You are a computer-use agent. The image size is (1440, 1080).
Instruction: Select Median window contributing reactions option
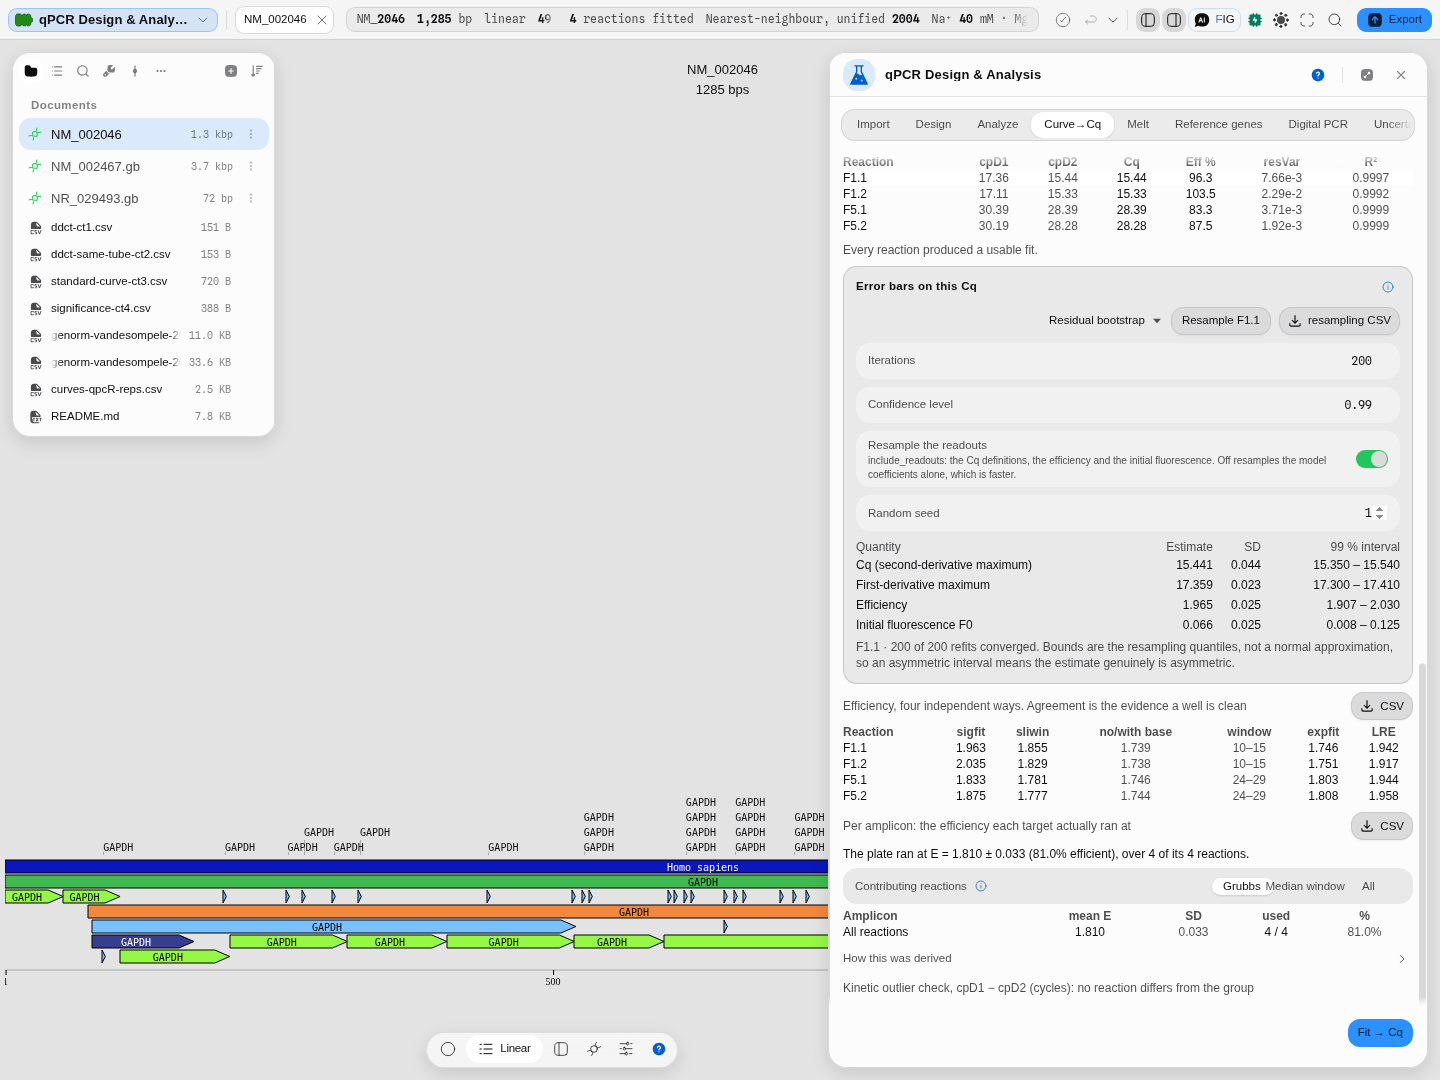(1305, 886)
